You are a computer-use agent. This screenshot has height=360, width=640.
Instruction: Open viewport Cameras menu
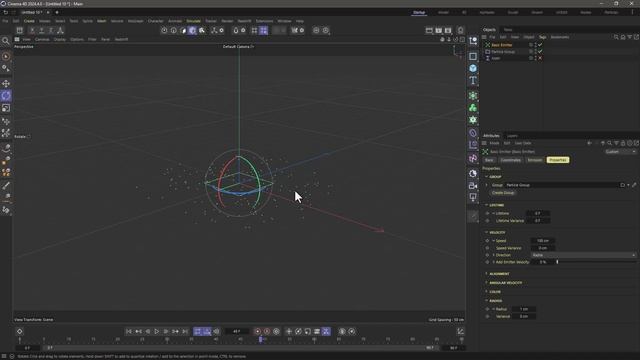pyautogui.click(x=42, y=40)
